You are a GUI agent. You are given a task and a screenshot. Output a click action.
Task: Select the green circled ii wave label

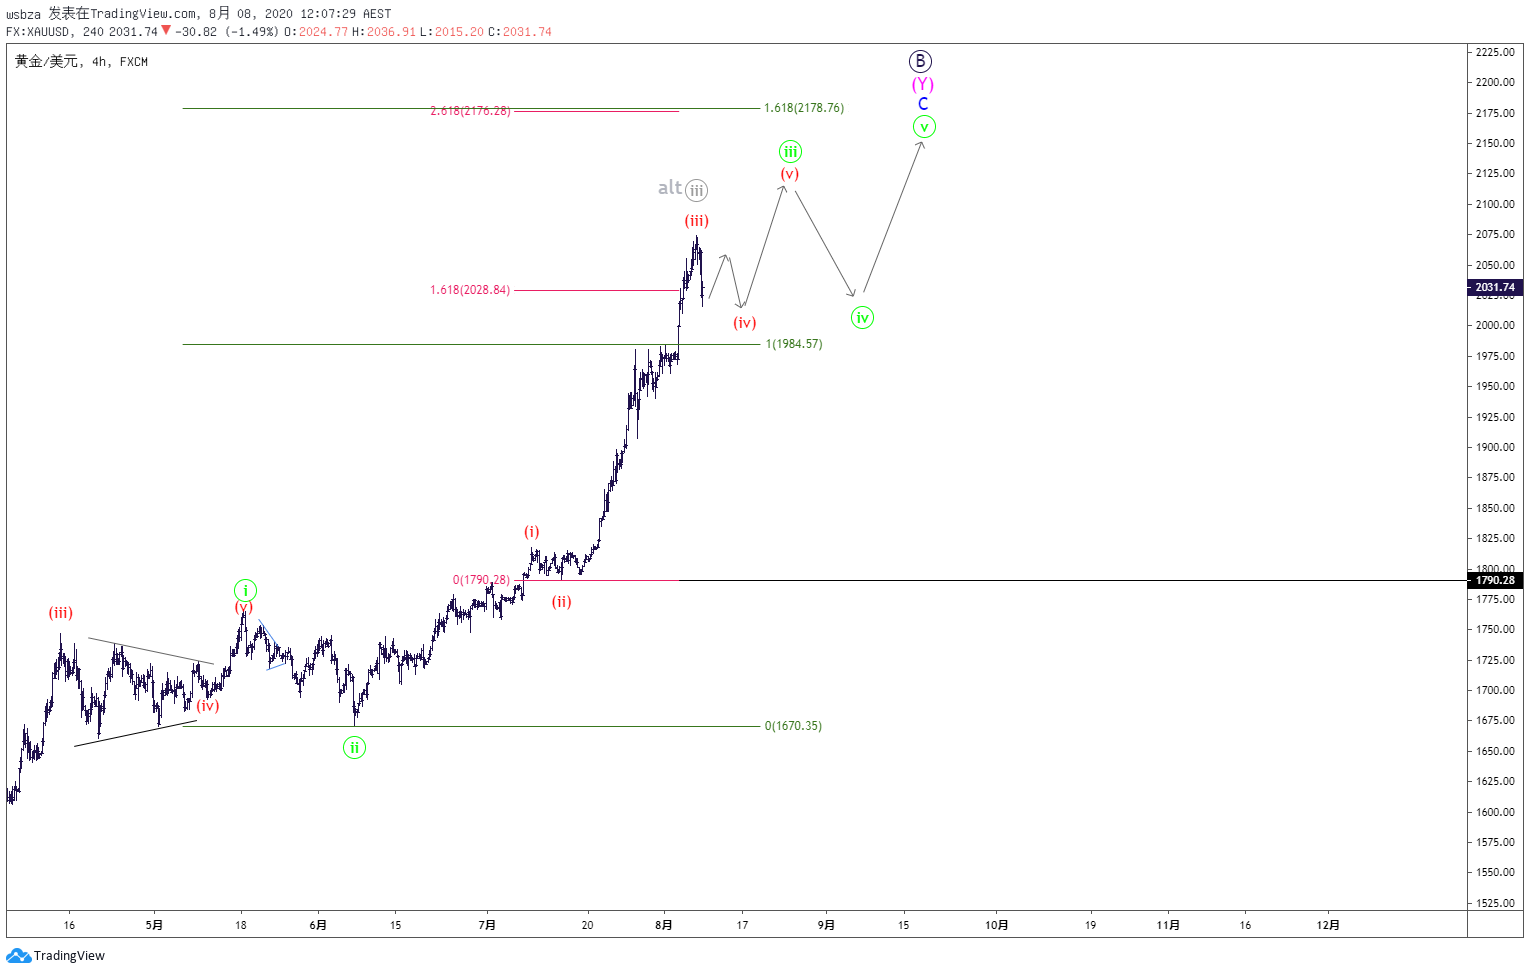[x=354, y=747]
